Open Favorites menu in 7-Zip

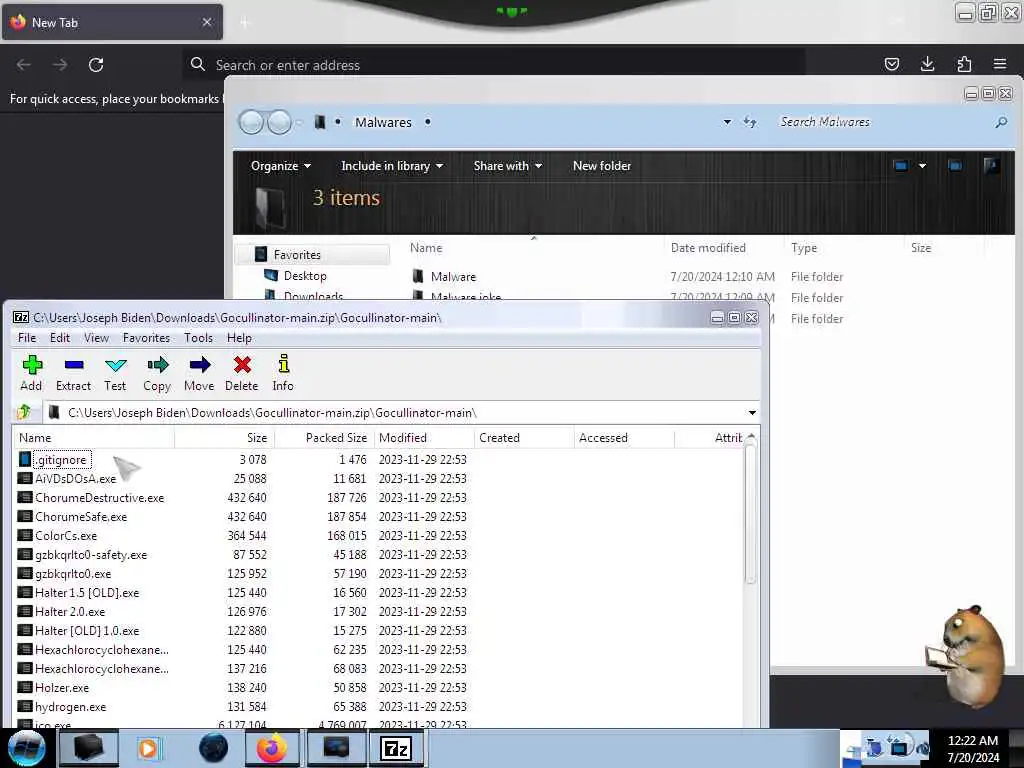click(x=146, y=338)
